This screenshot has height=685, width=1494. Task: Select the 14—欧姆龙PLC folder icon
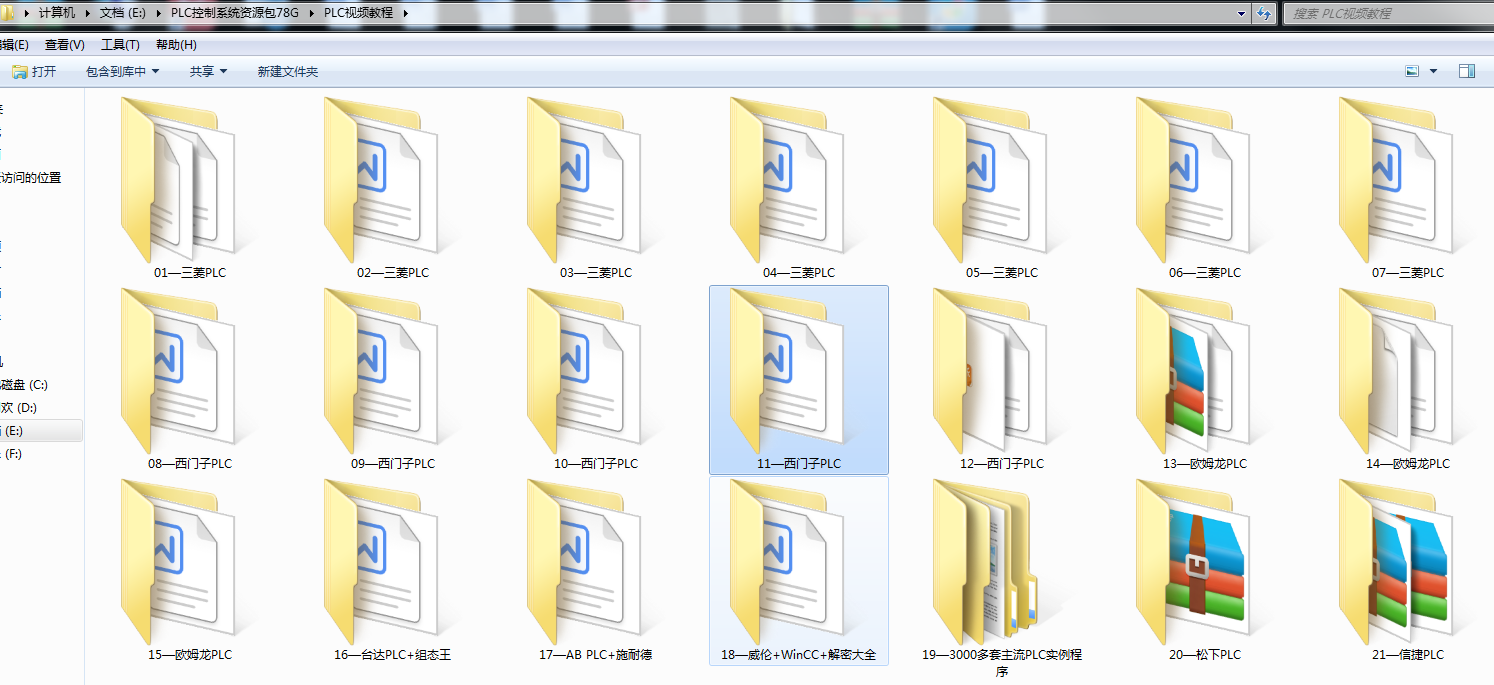[x=1396, y=369]
